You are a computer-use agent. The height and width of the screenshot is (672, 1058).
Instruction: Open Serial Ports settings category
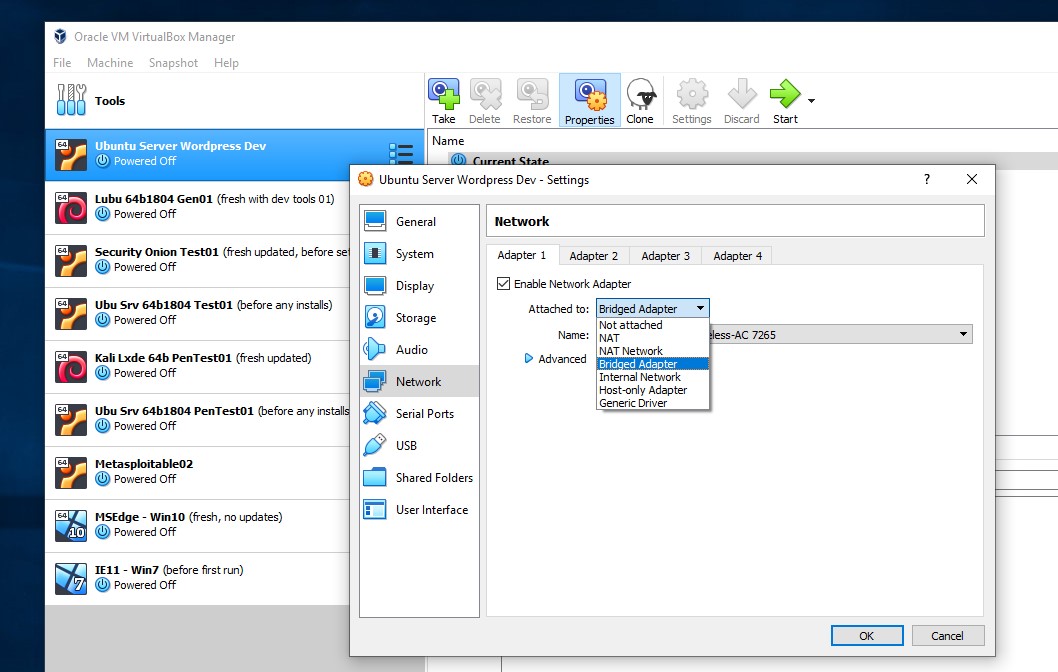tap(419, 414)
